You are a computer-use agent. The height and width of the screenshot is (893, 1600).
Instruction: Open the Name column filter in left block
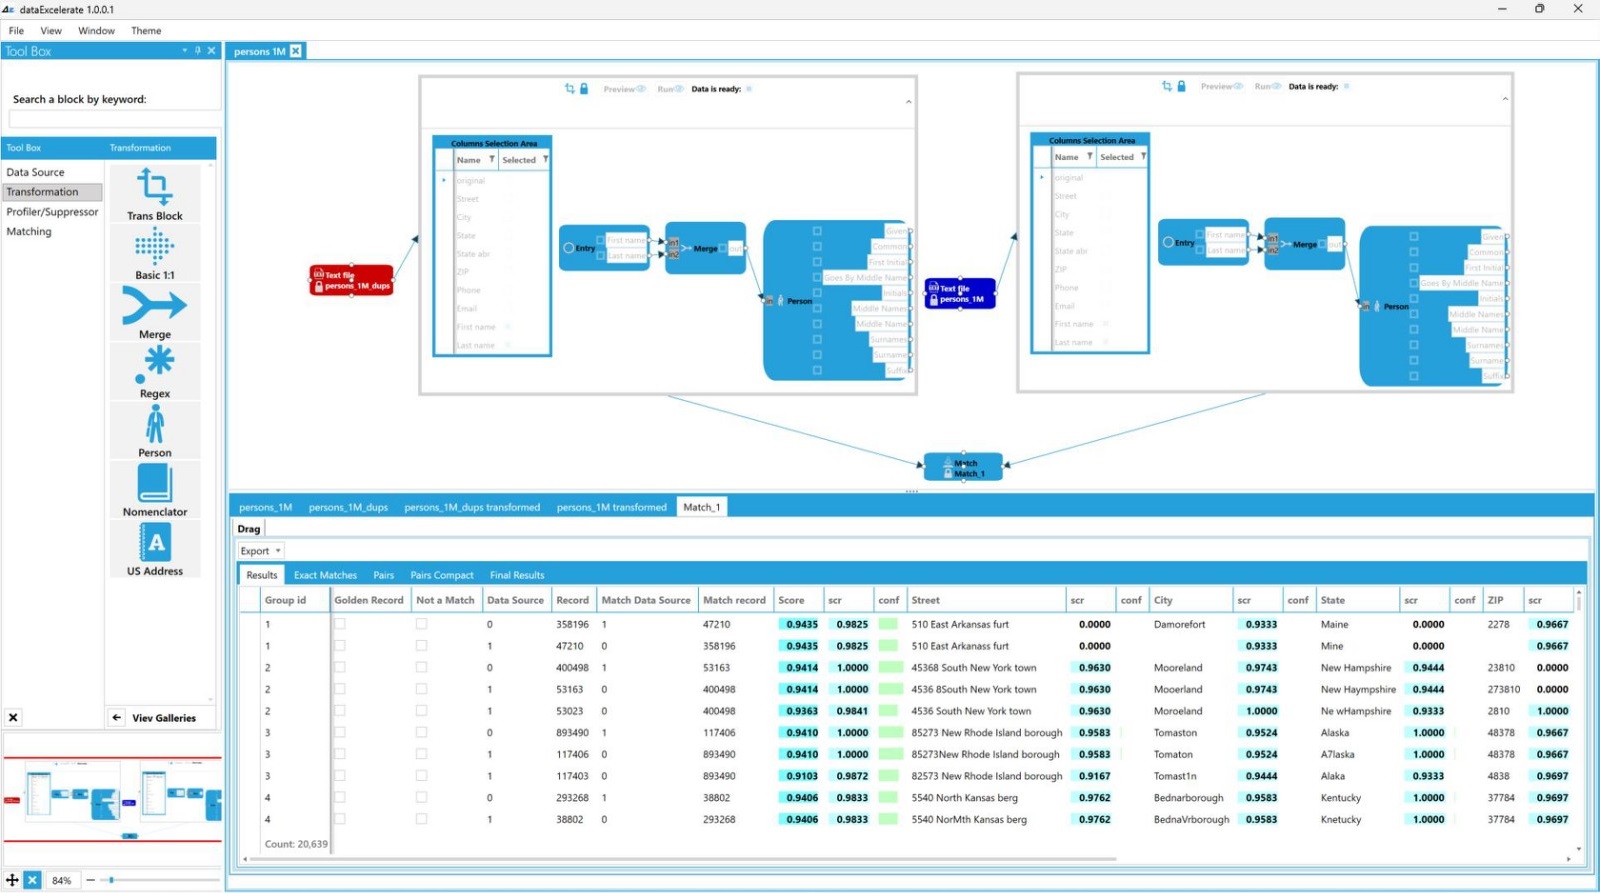click(491, 159)
